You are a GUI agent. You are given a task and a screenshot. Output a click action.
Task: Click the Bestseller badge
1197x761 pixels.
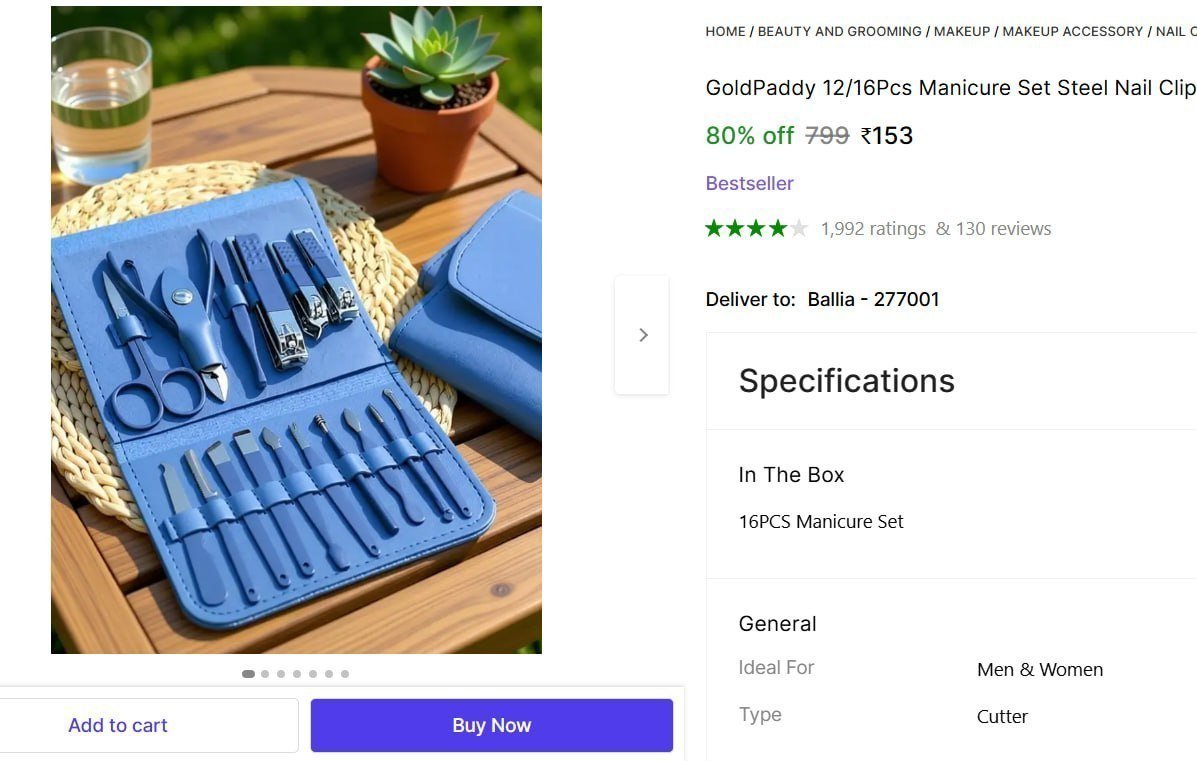click(x=749, y=183)
